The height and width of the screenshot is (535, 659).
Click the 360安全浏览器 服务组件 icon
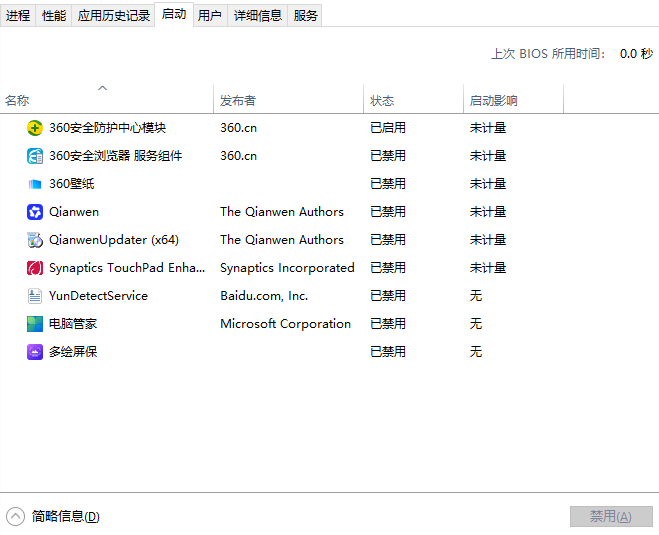tap(35, 156)
